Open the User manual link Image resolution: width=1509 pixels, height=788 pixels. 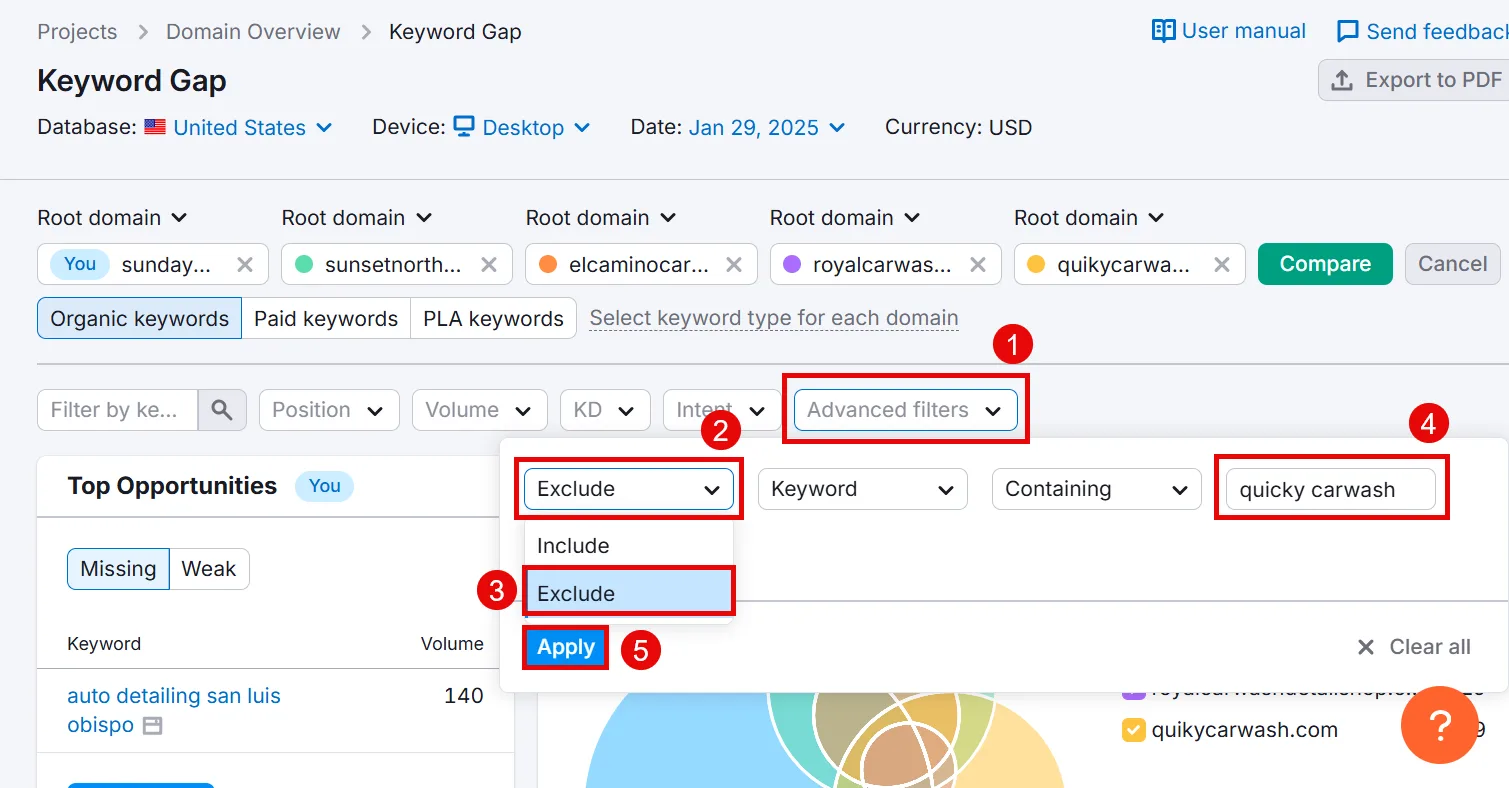1229,31
